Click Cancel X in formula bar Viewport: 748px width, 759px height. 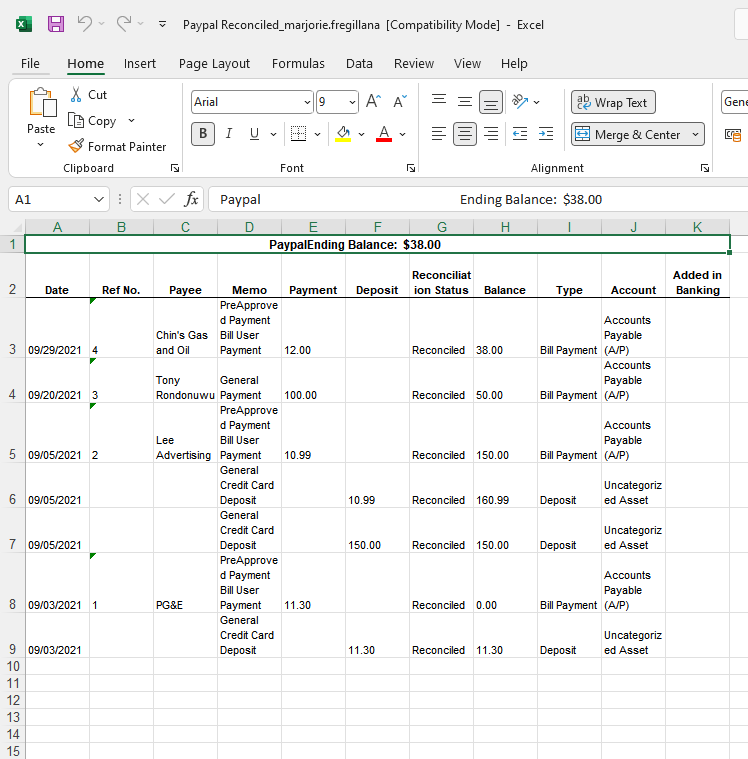[x=143, y=199]
